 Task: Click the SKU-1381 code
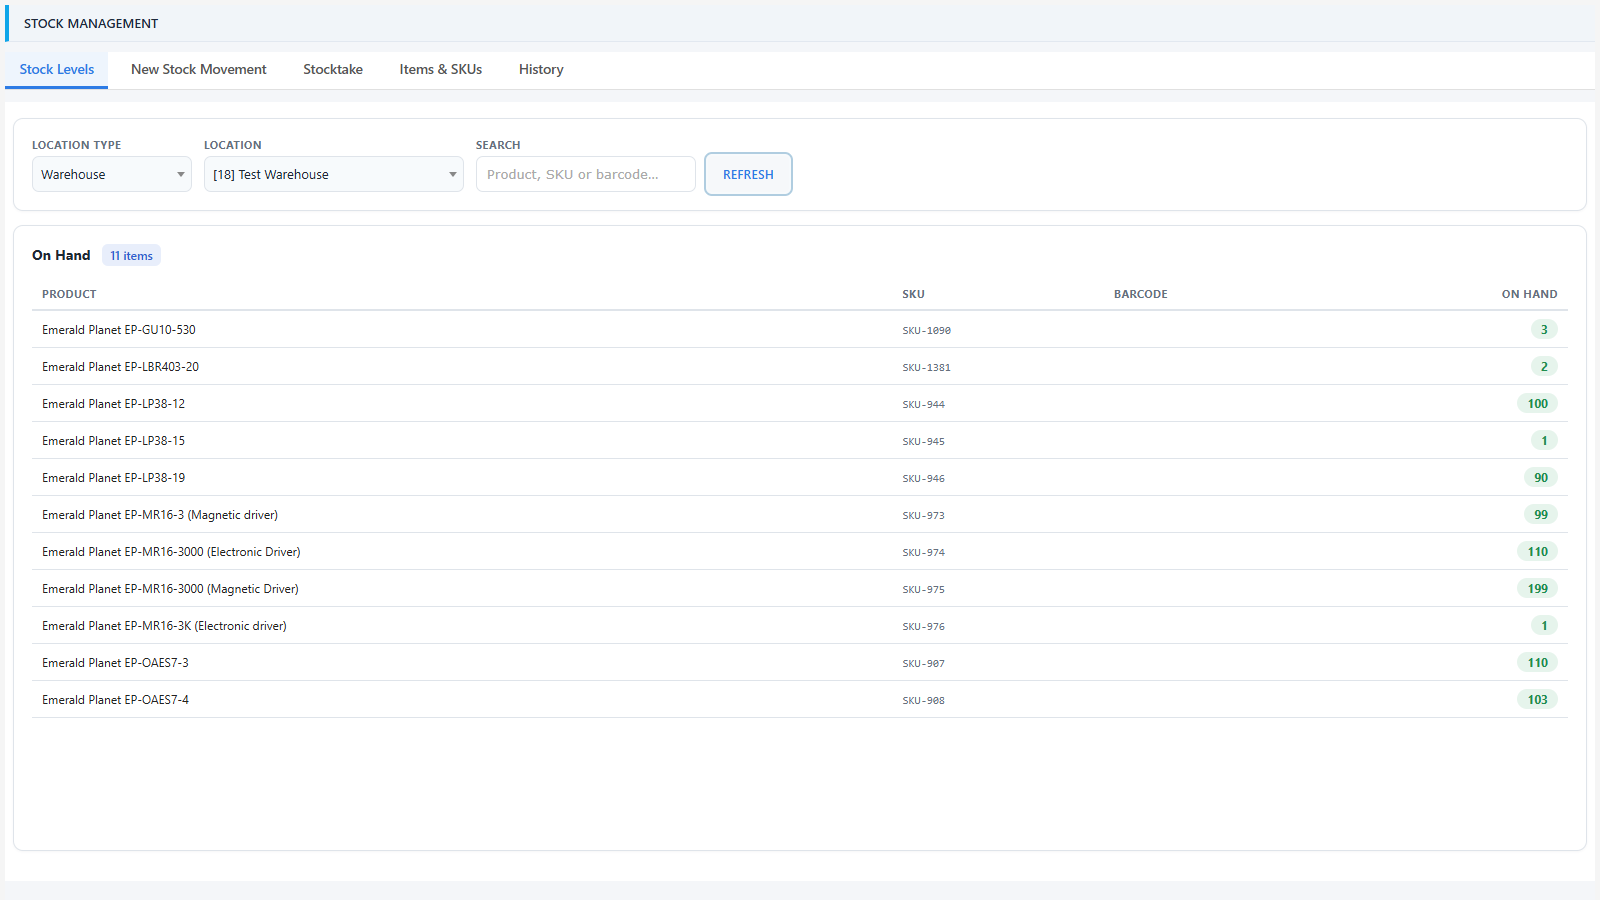(x=926, y=367)
